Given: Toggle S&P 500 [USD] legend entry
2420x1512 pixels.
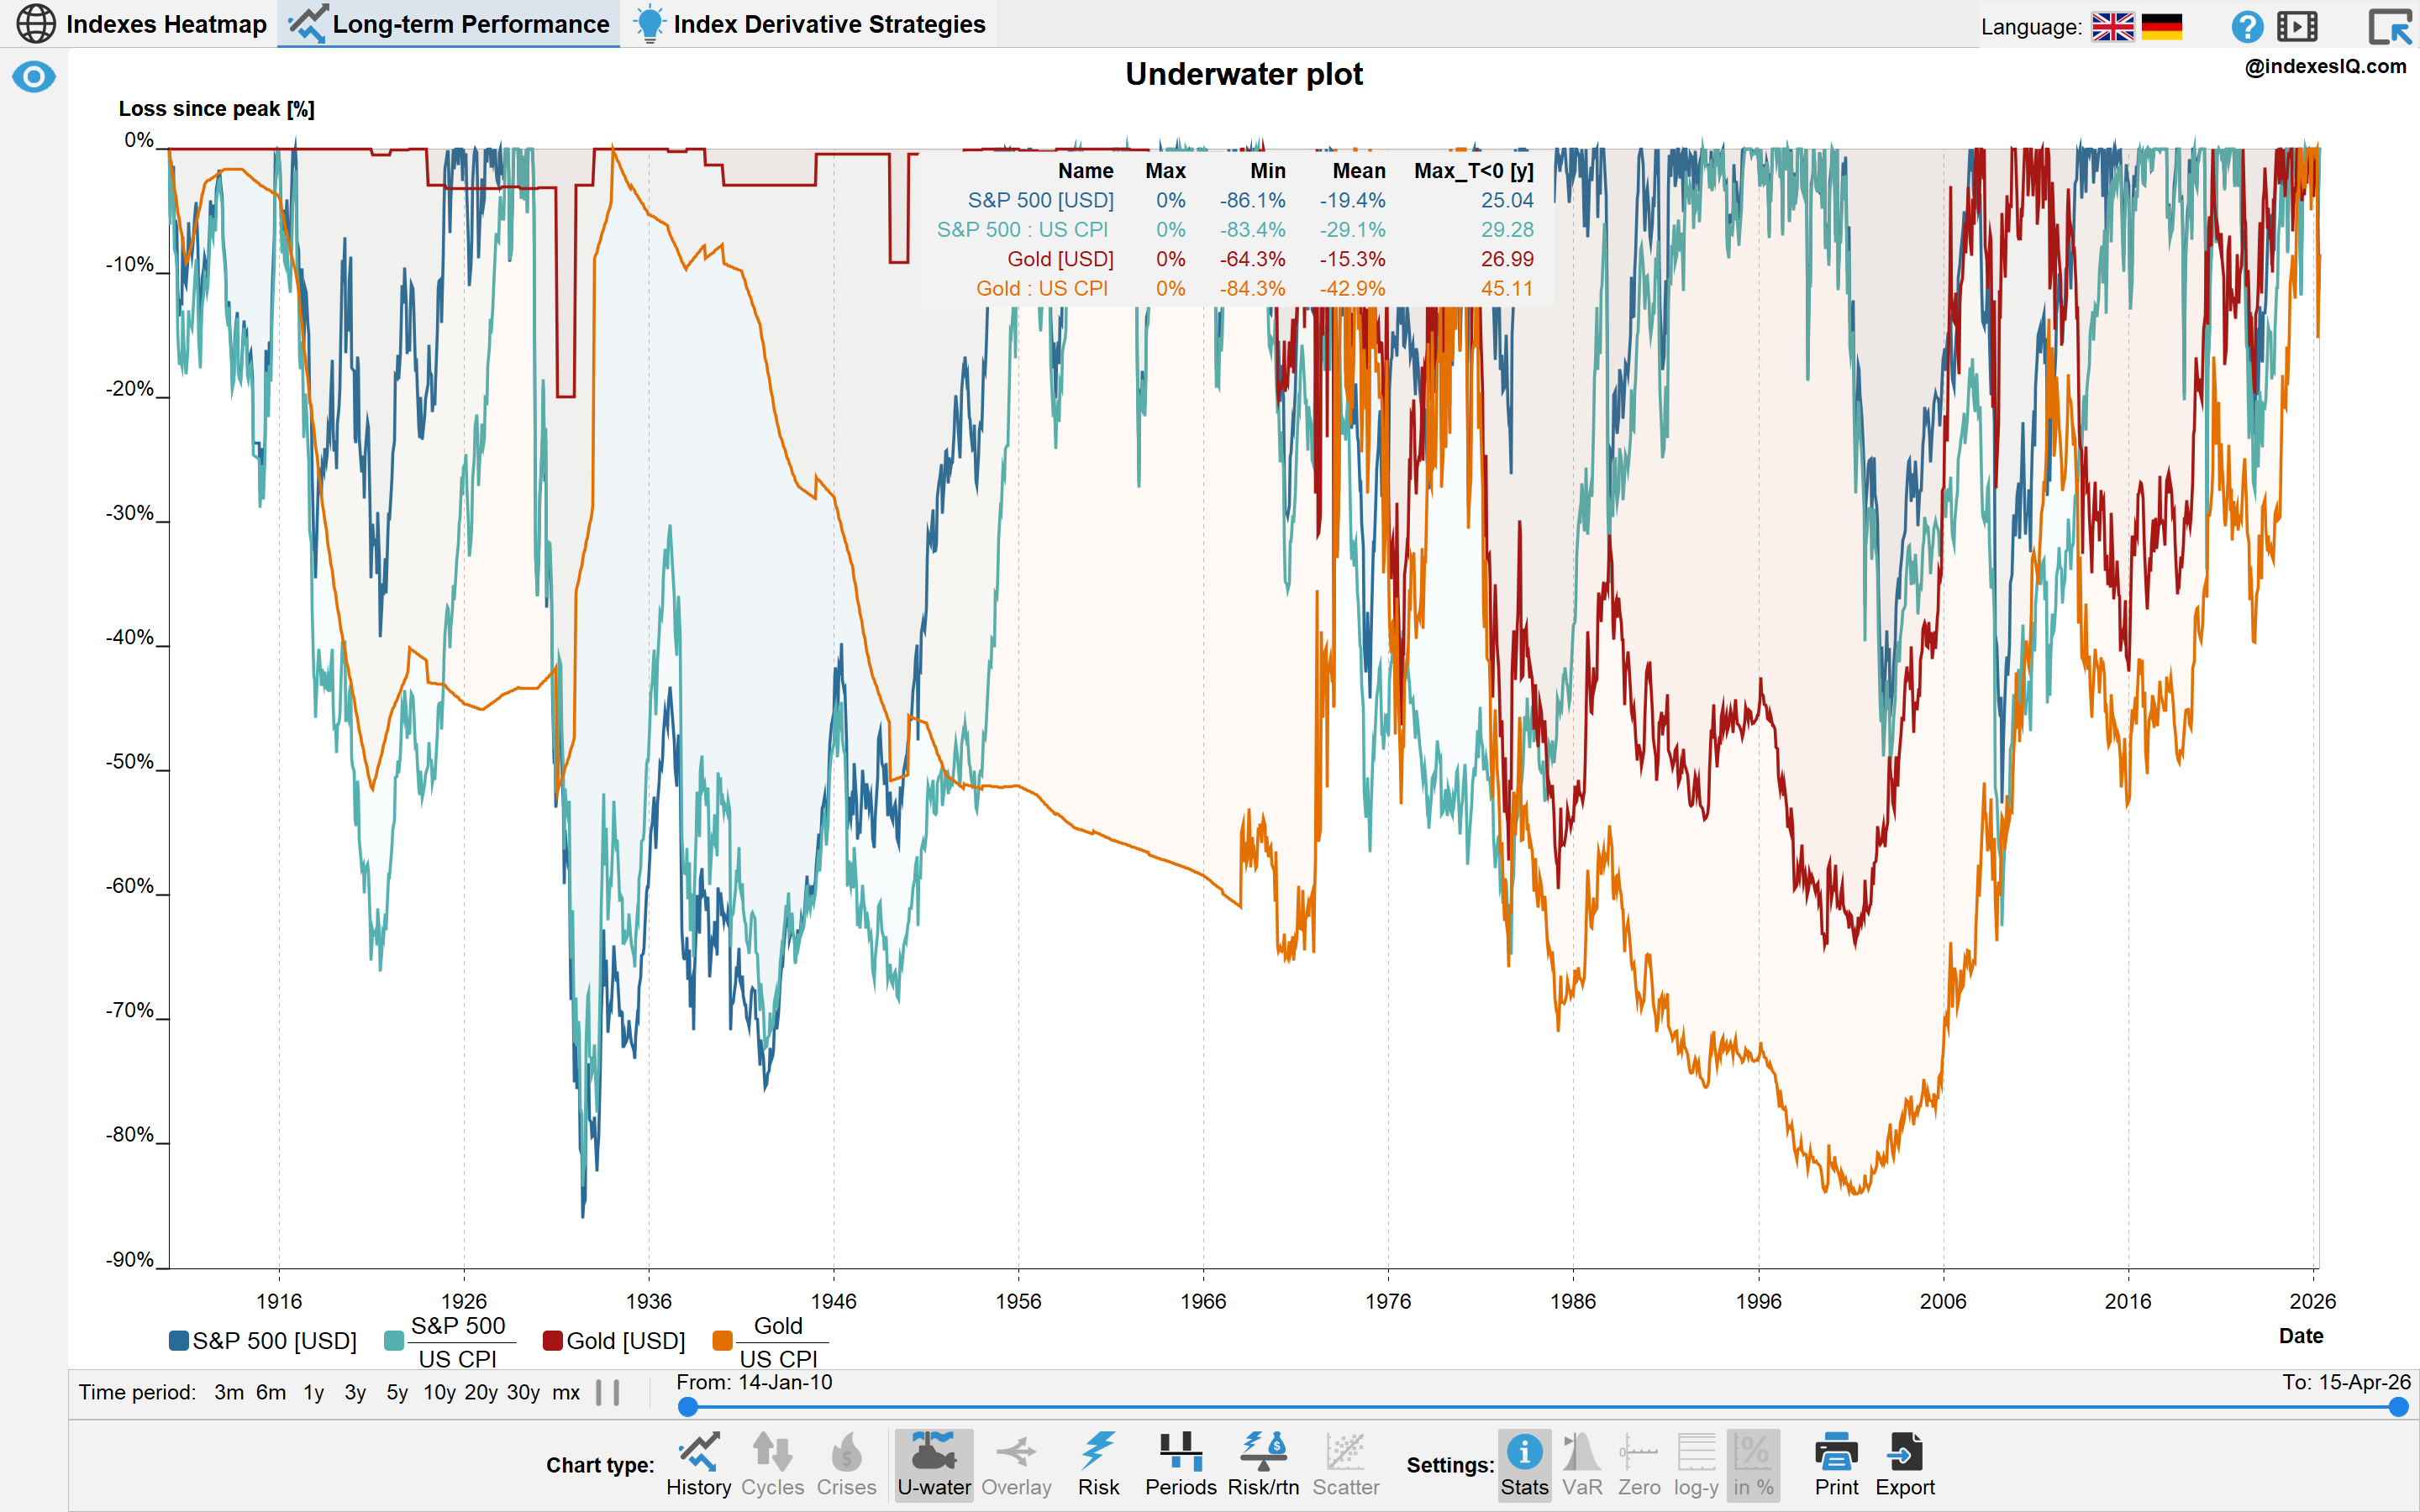Looking at the screenshot, I should [263, 1341].
